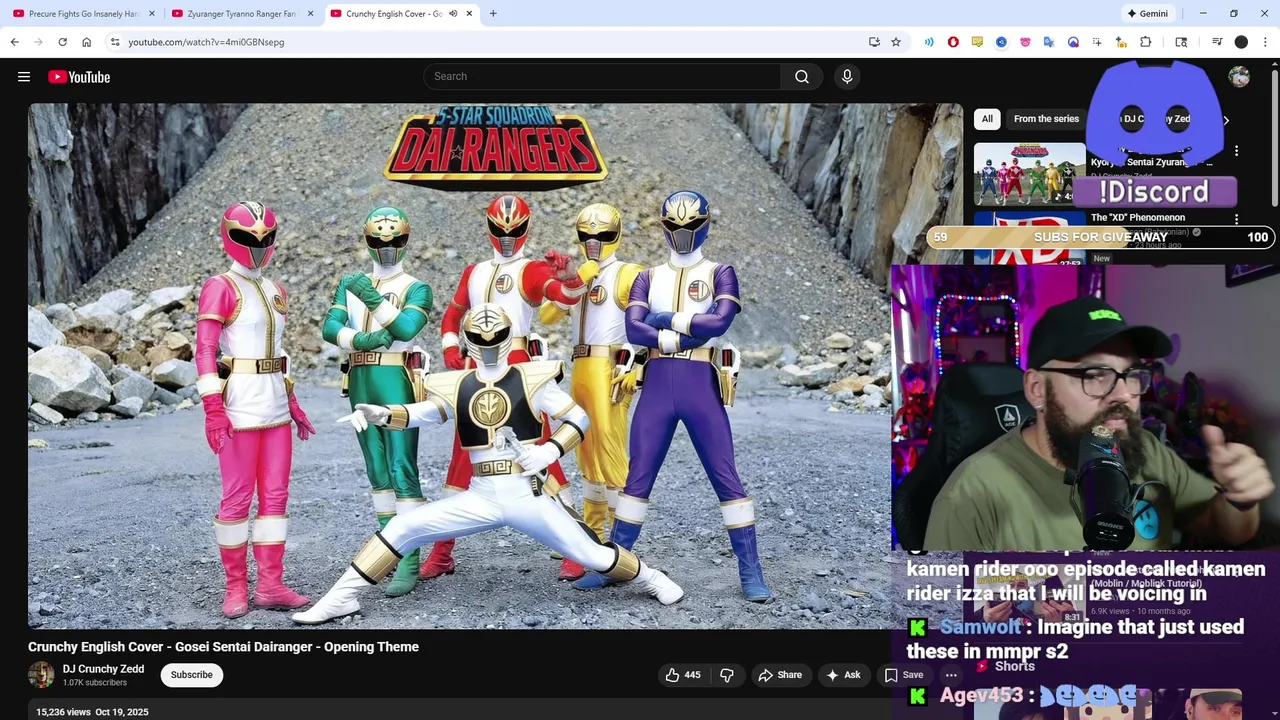
Task: Click the Ask button
Action: [843, 675]
